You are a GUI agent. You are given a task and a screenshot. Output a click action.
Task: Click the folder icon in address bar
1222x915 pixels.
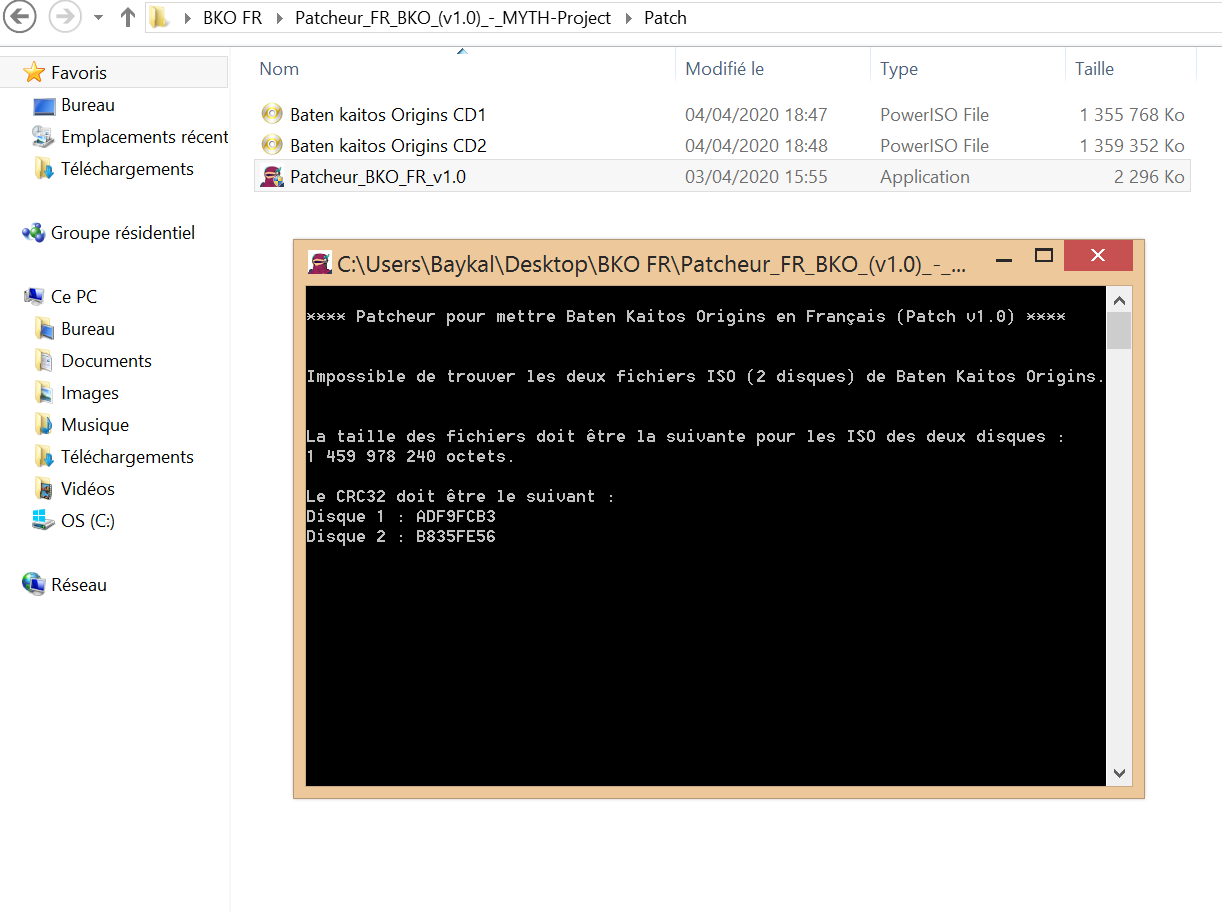(x=160, y=17)
